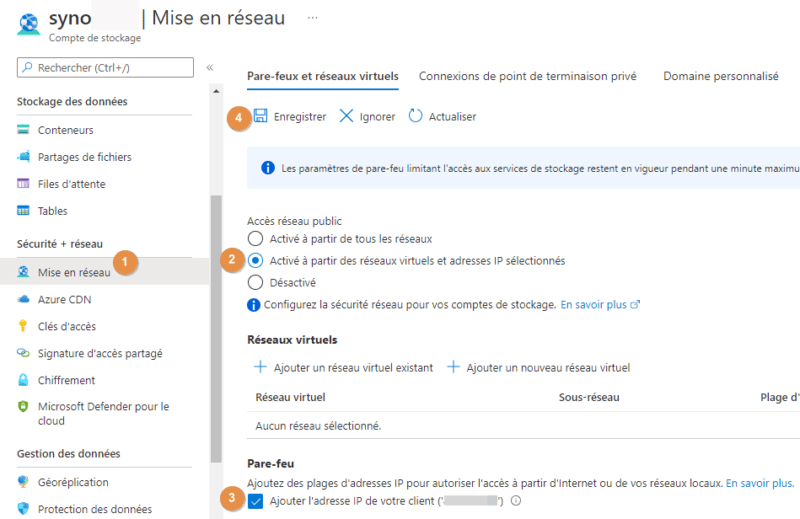Click the Signature d'accès partagé link icon
Image resolution: width=800 pixels, height=519 pixels.
23,353
